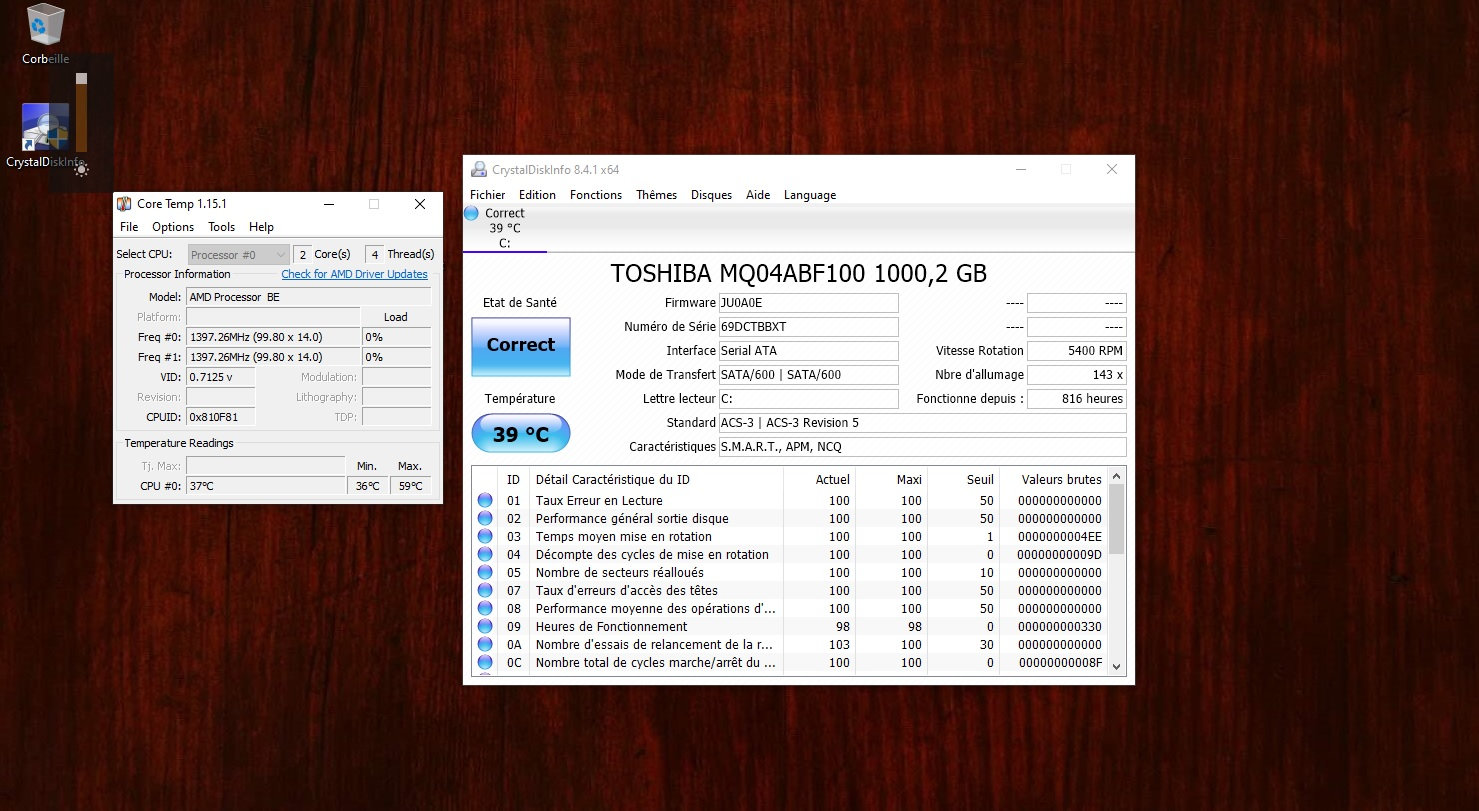
Task: Click status orb for Heures de Fonctionnement
Action: [485, 627]
